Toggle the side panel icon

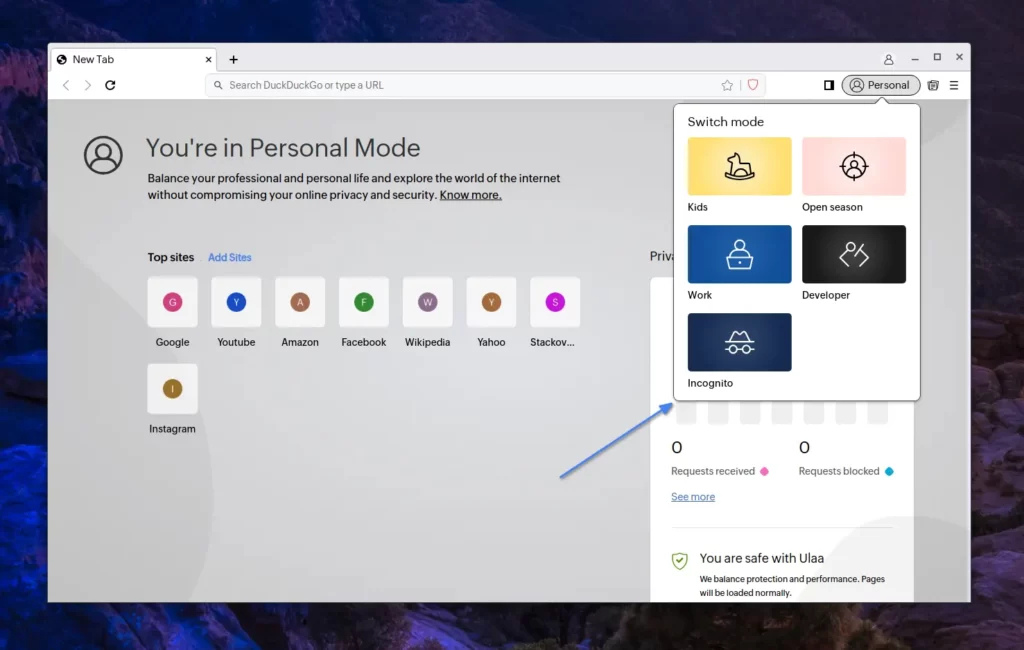pos(828,85)
